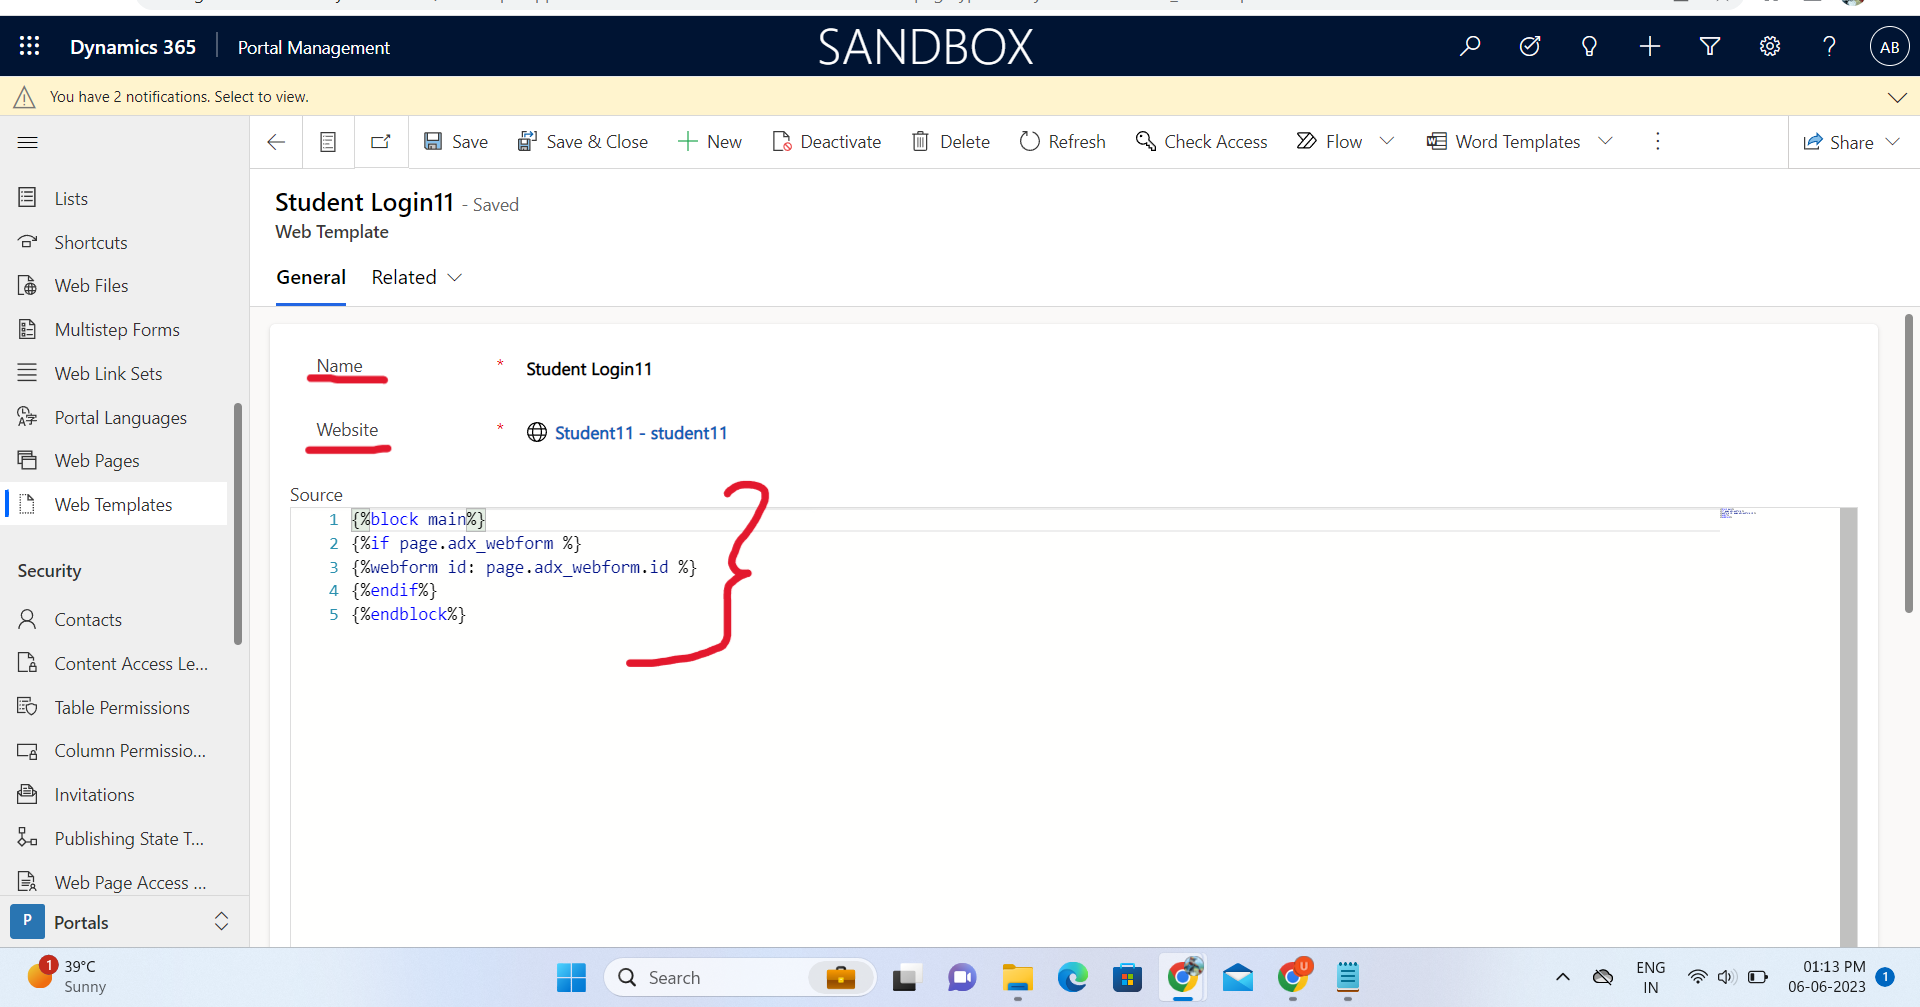The image size is (1920, 1007).
Task: Collapse the site map hamburger menu
Action: coord(28,142)
